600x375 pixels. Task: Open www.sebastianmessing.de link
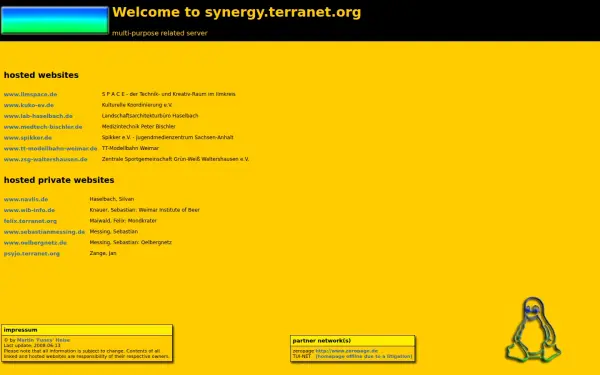click(x=44, y=232)
